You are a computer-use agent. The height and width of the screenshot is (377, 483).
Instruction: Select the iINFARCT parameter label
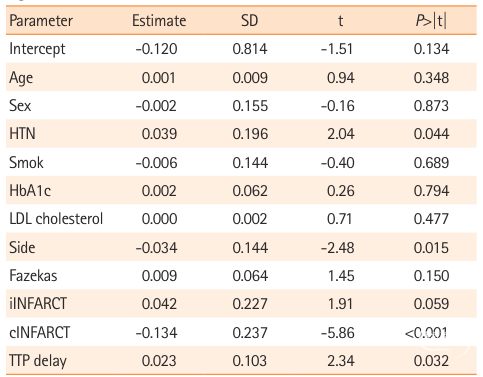pos(38,304)
